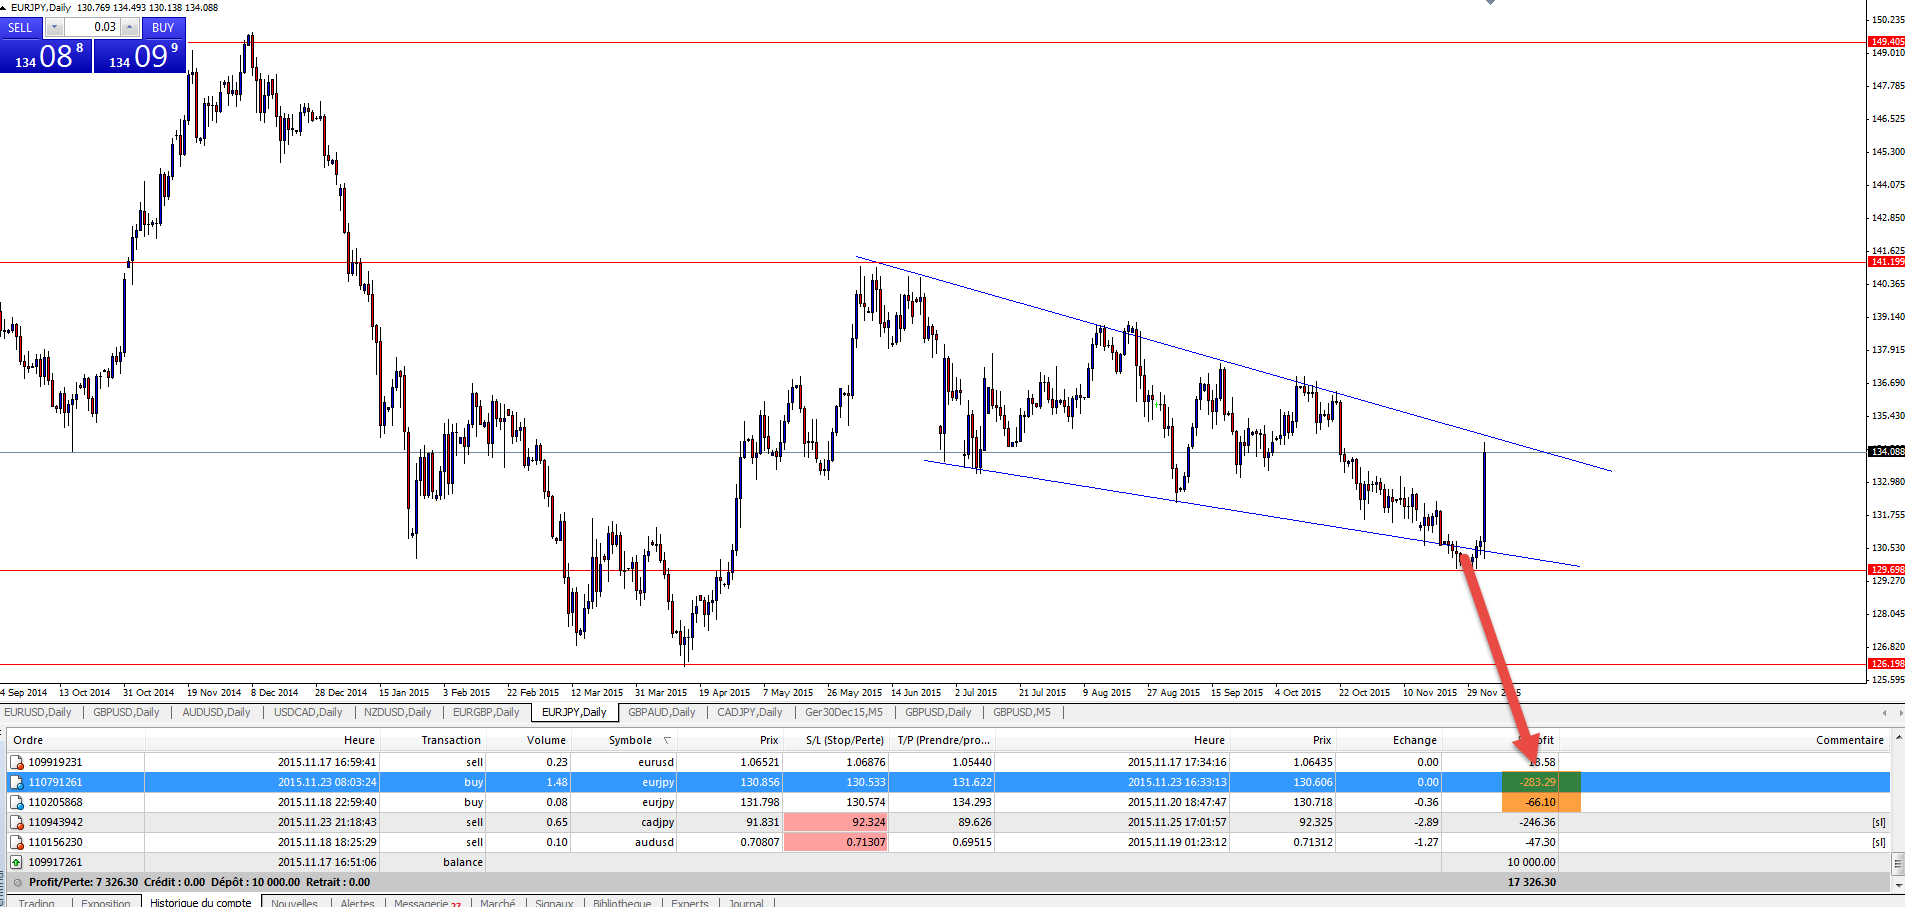
Task: Click the green balance deposit icon
Action: [17, 862]
